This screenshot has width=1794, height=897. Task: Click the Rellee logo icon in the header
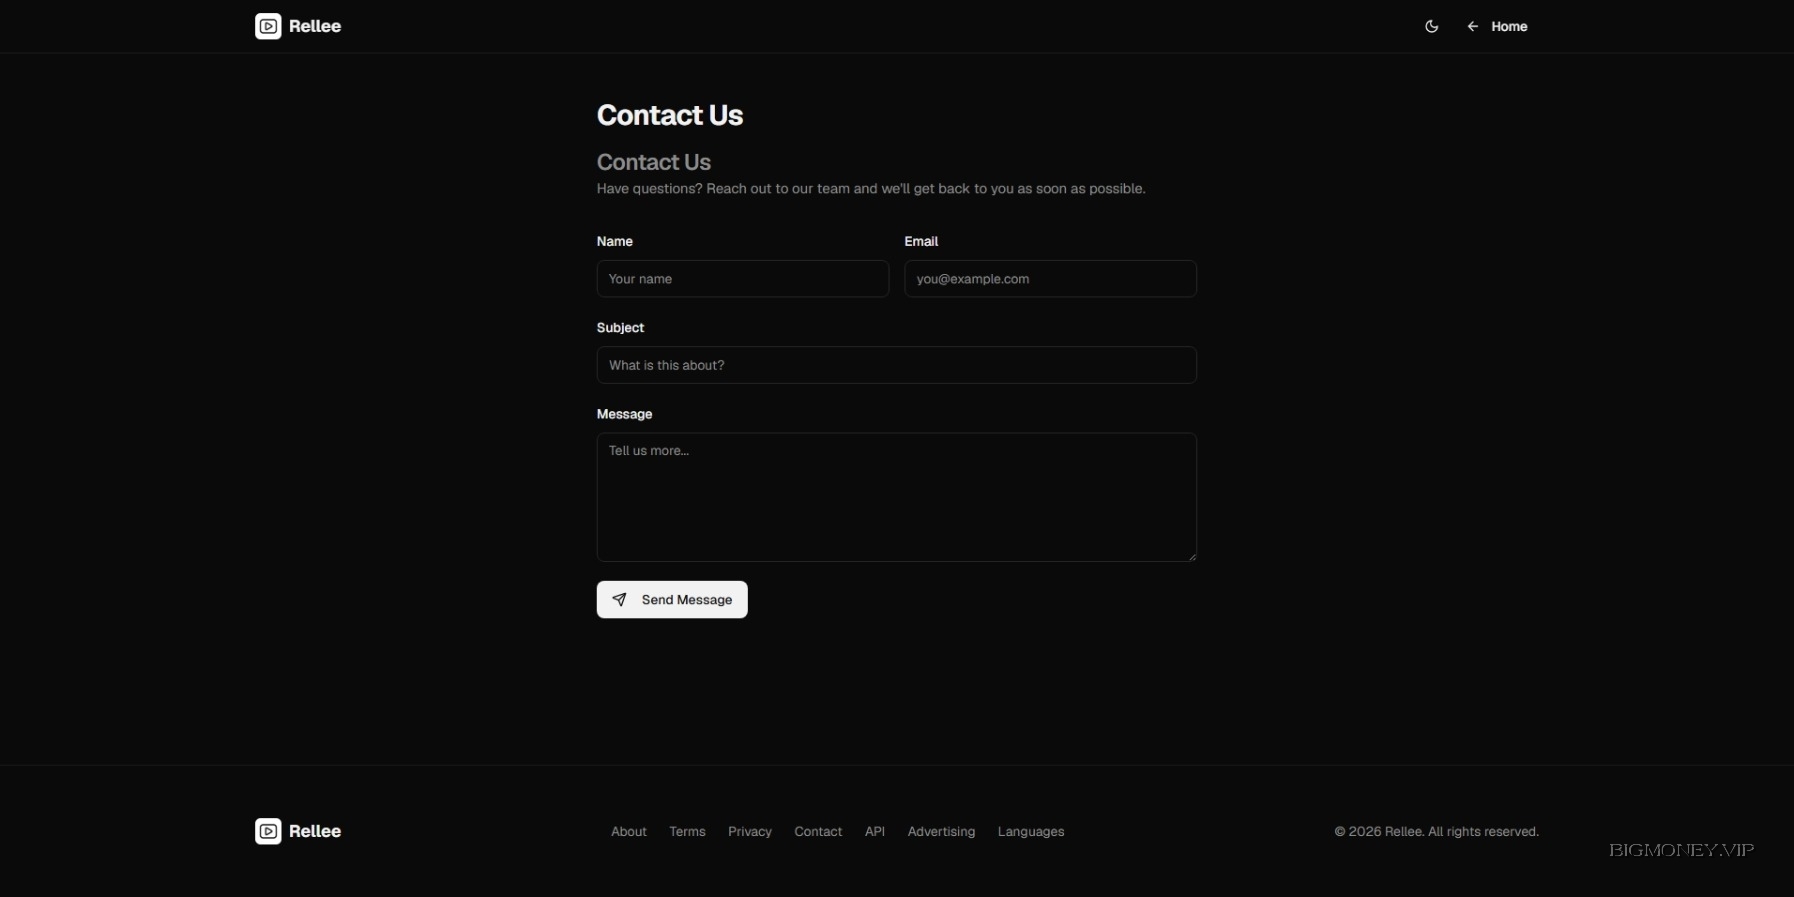pos(268,26)
